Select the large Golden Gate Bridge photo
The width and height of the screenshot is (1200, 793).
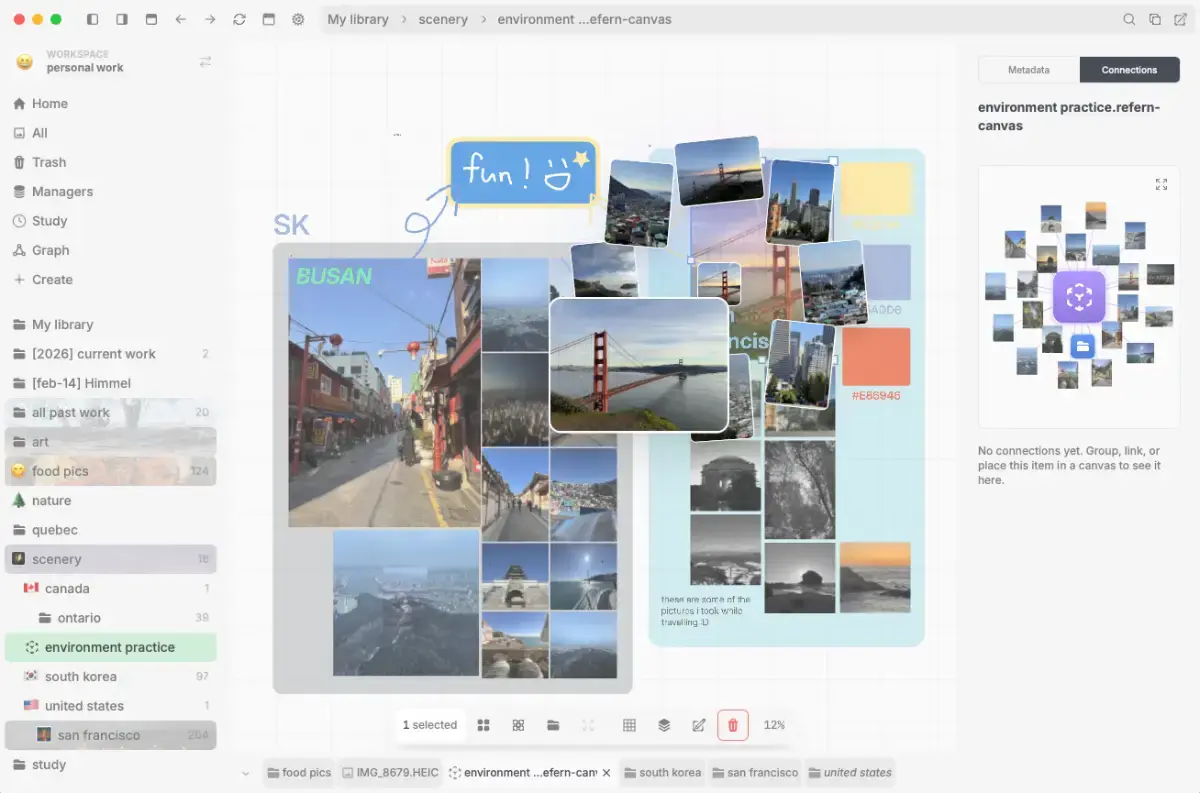639,364
